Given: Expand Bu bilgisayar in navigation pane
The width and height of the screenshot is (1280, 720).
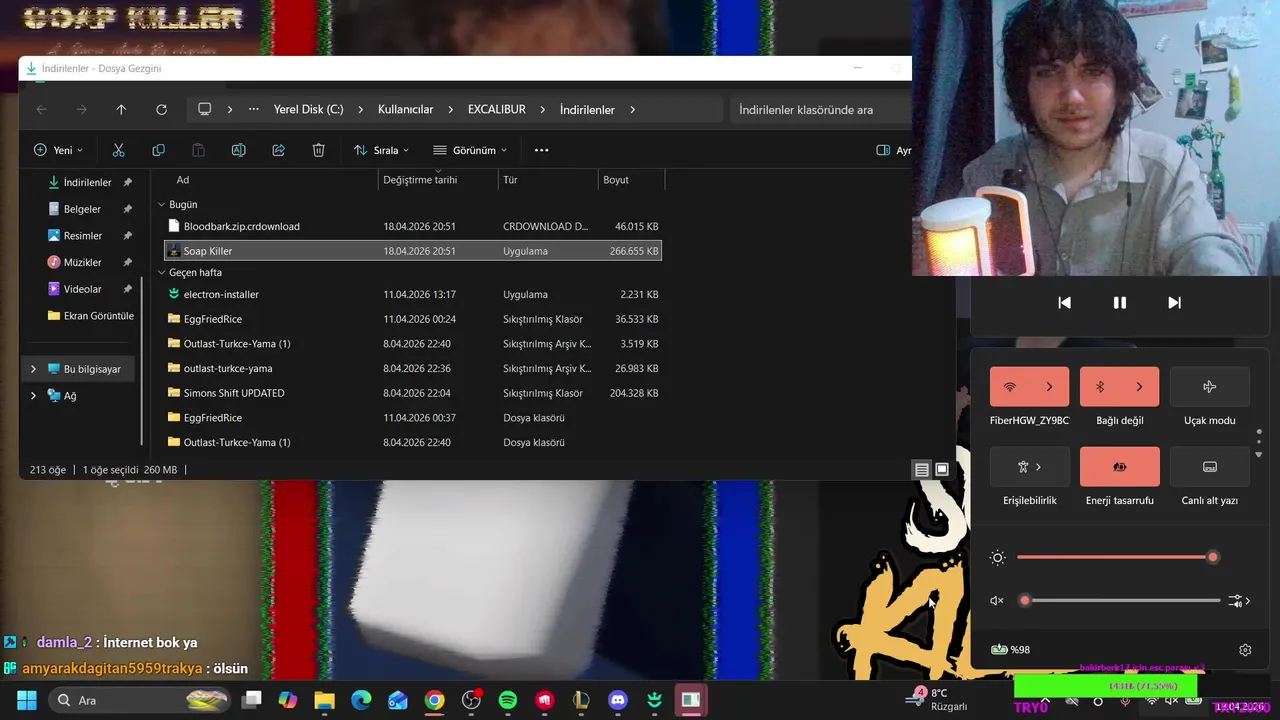Looking at the screenshot, I should (x=33, y=369).
